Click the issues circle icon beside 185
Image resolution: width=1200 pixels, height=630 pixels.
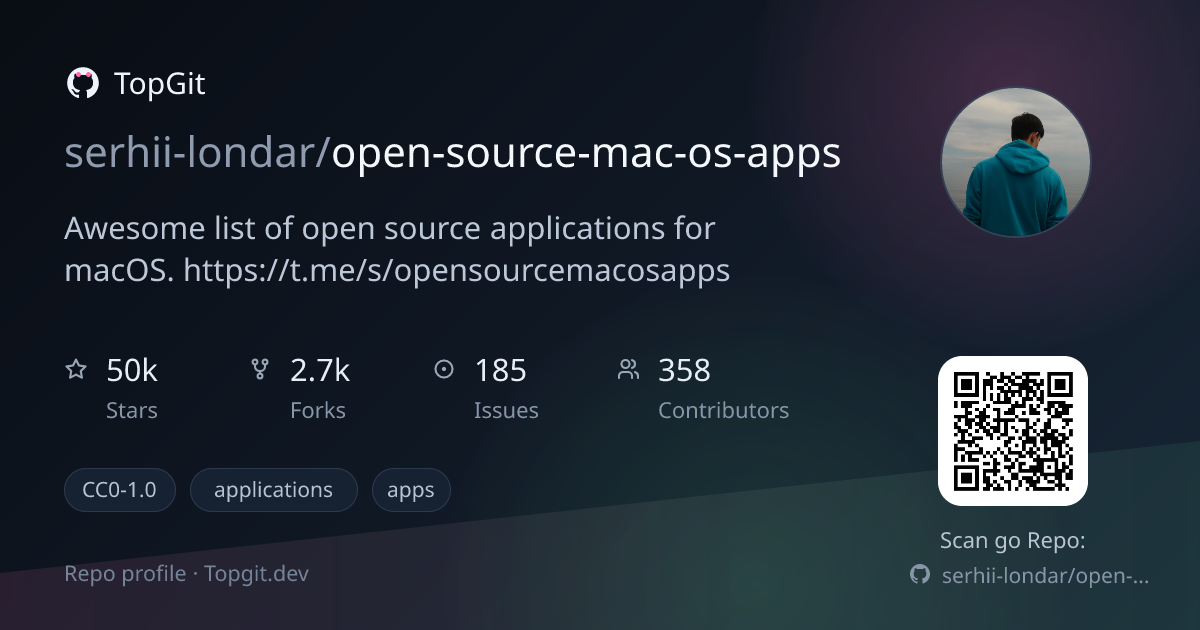point(443,370)
